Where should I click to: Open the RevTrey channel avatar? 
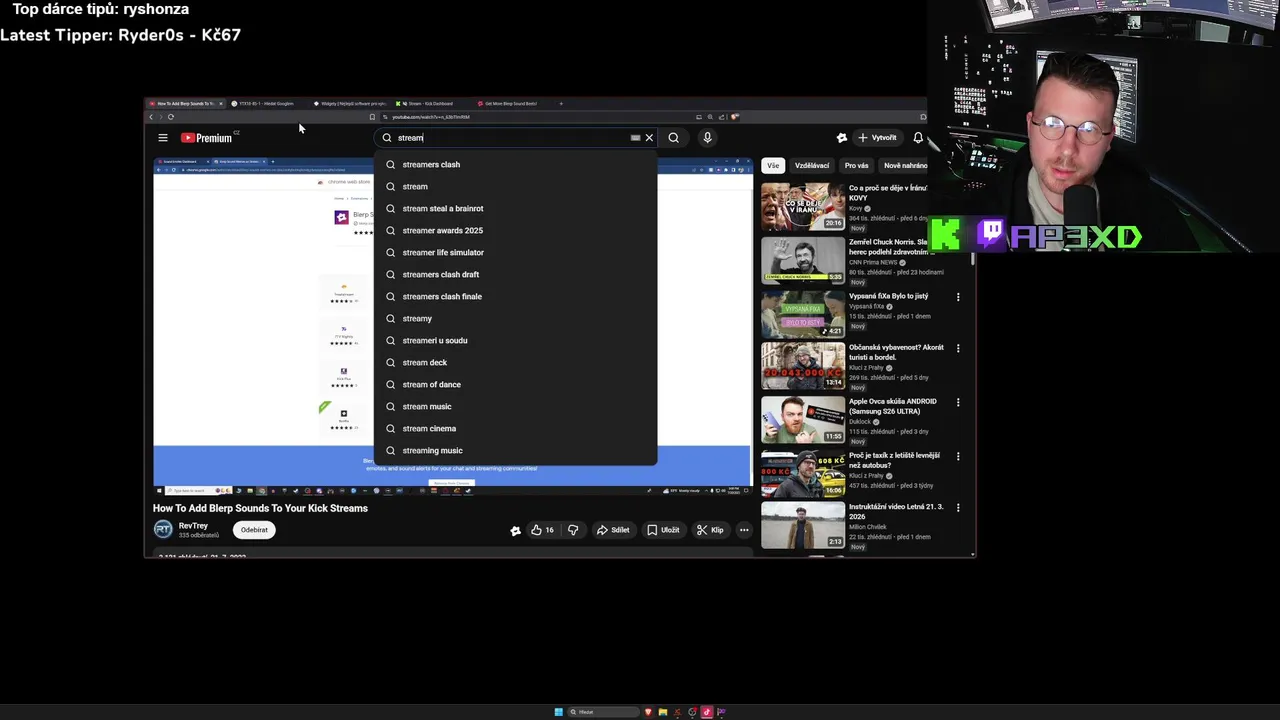click(163, 530)
